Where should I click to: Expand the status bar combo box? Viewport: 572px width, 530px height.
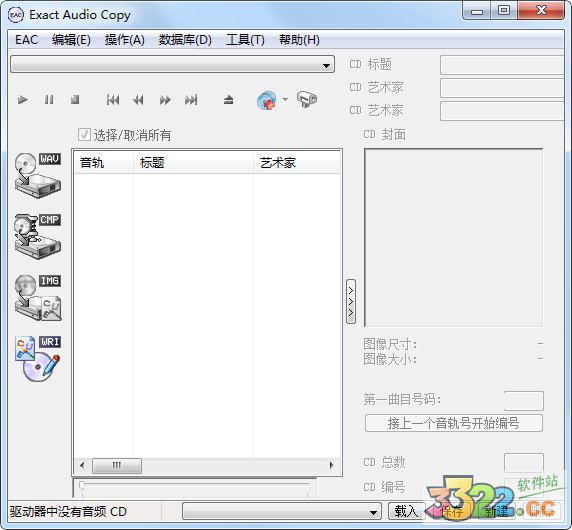pyautogui.click(x=282, y=511)
